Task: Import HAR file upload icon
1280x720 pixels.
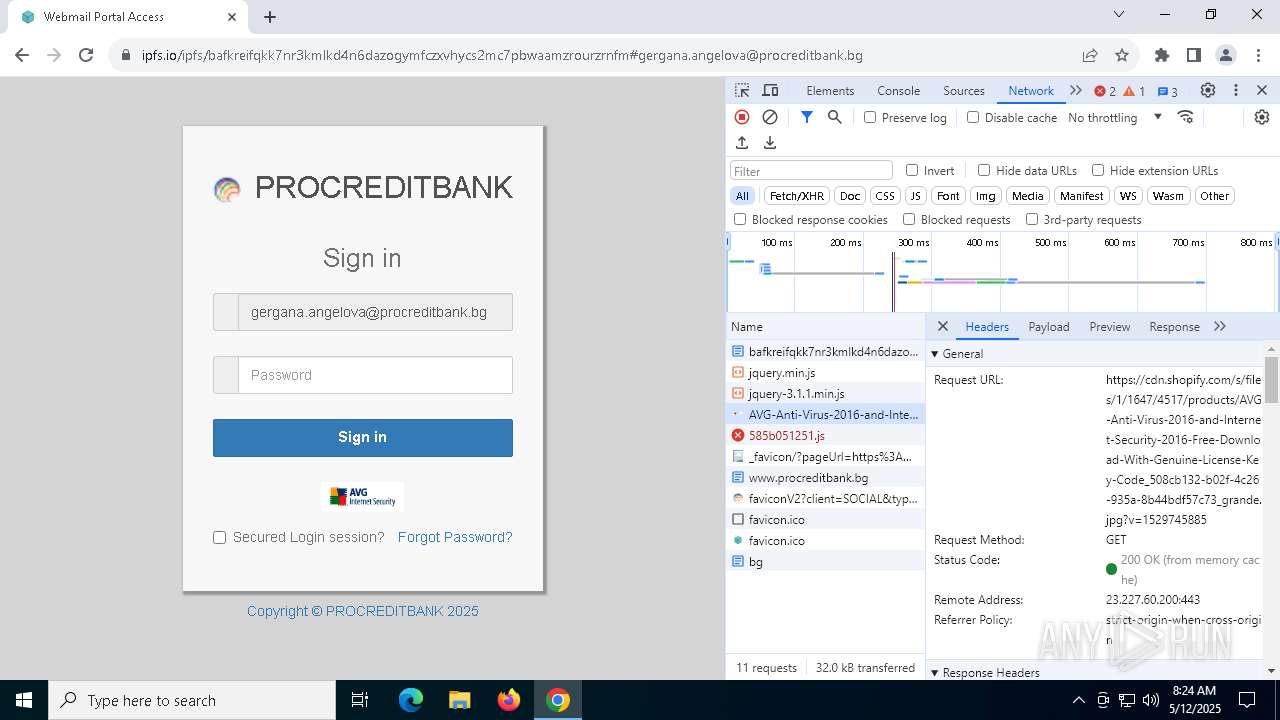Action: pos(742,143)
